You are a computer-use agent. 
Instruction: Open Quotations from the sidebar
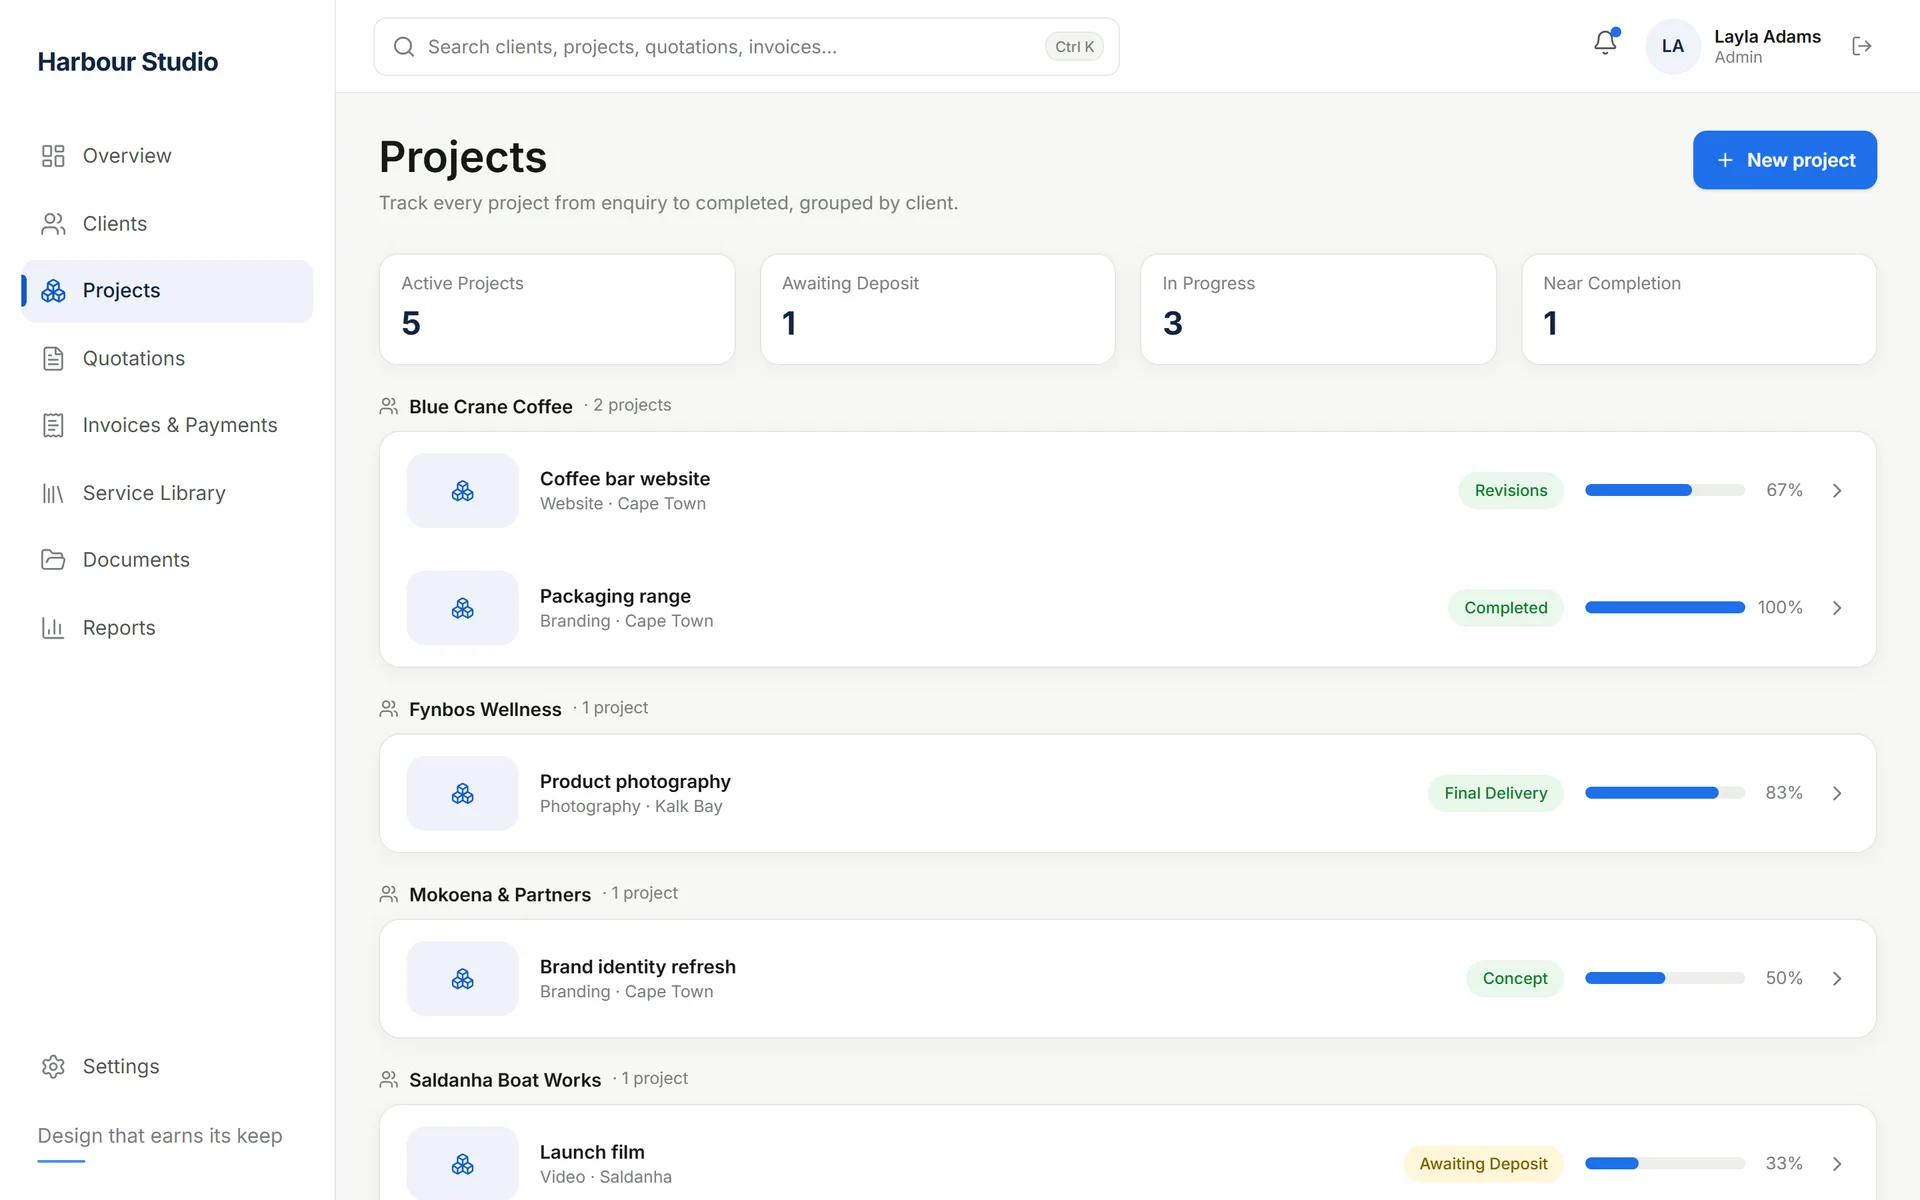coord(167,358)
